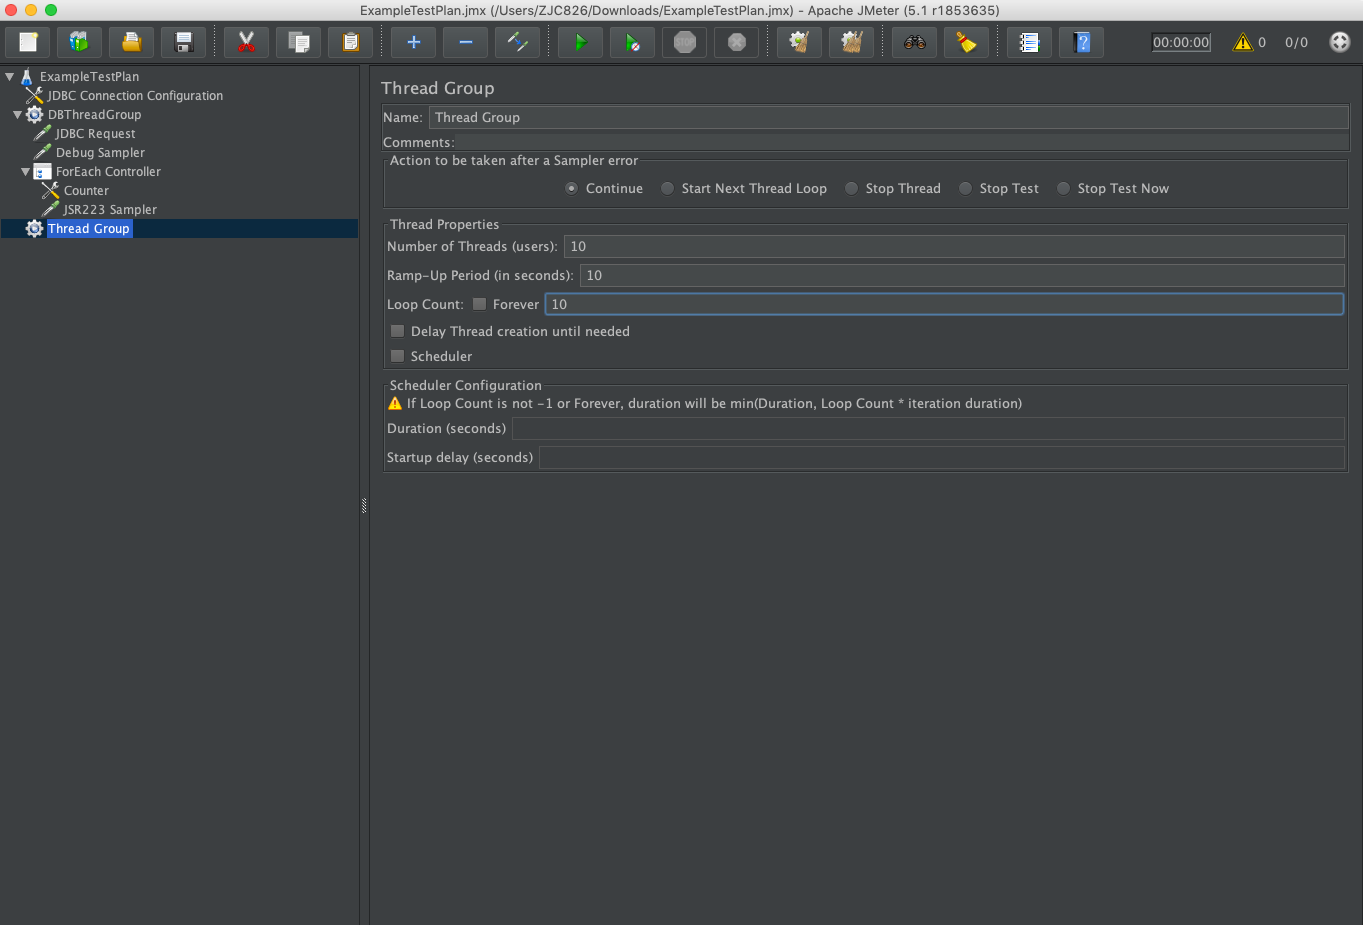1363x925 pixels.
Task: Click the elapsed time 00:00:00 display
Action: [1181, 42]
